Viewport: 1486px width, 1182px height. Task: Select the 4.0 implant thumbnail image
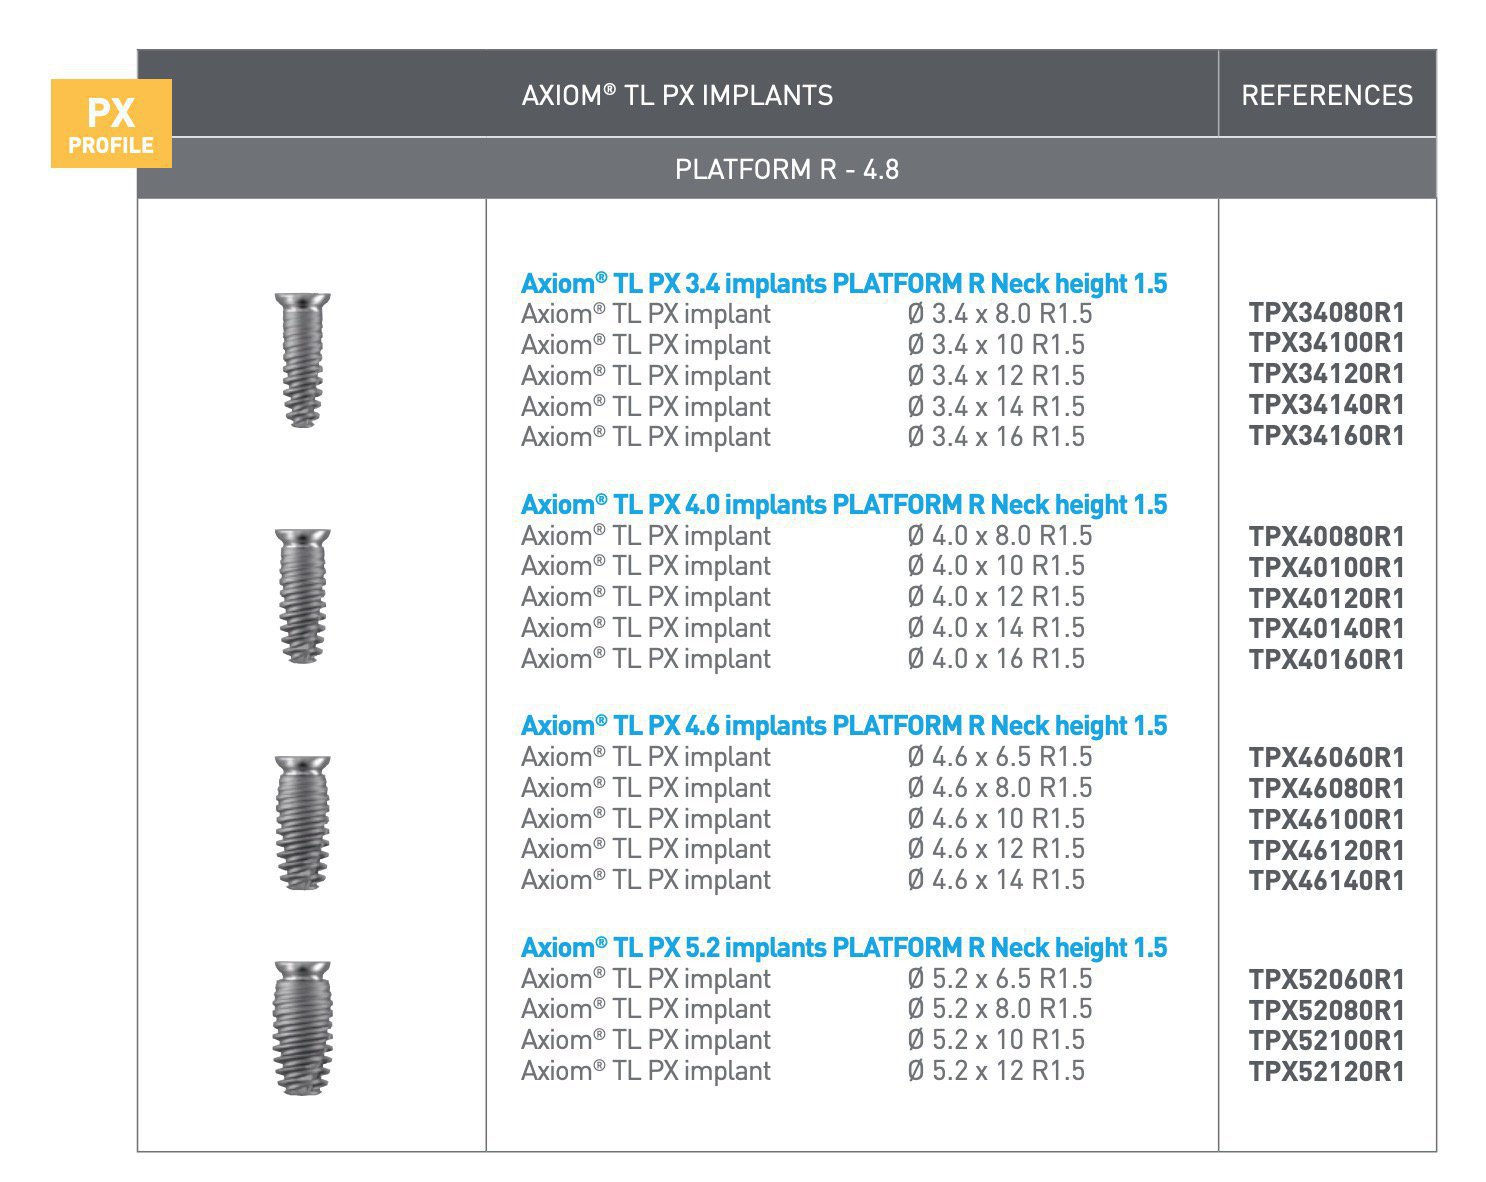click(303, 595)
